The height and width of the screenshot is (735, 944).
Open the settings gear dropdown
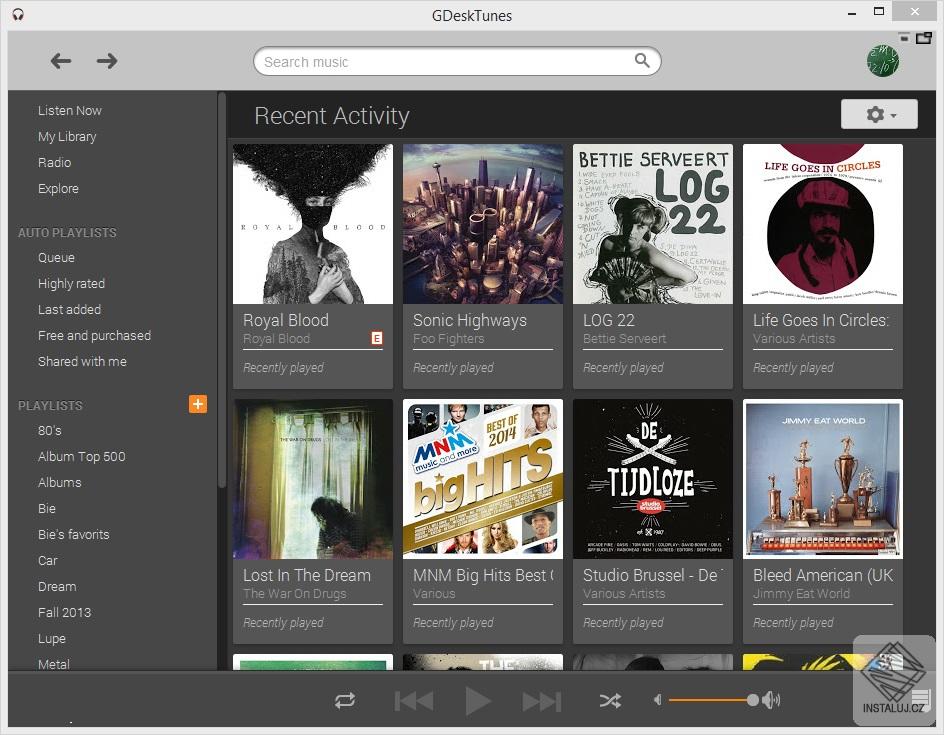(879, 114)
